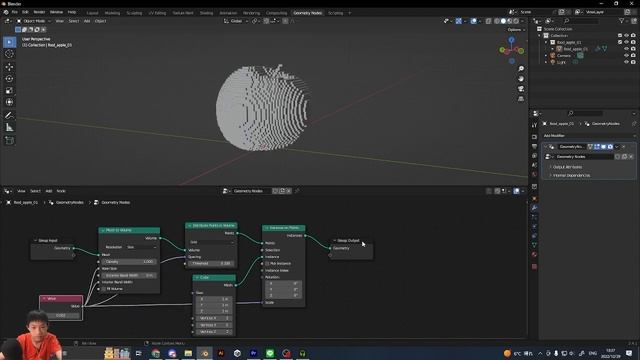This screenshot has height=360, width=640.
Task: Open the Output properties tab icon
Action: click(x=534, y=146)
